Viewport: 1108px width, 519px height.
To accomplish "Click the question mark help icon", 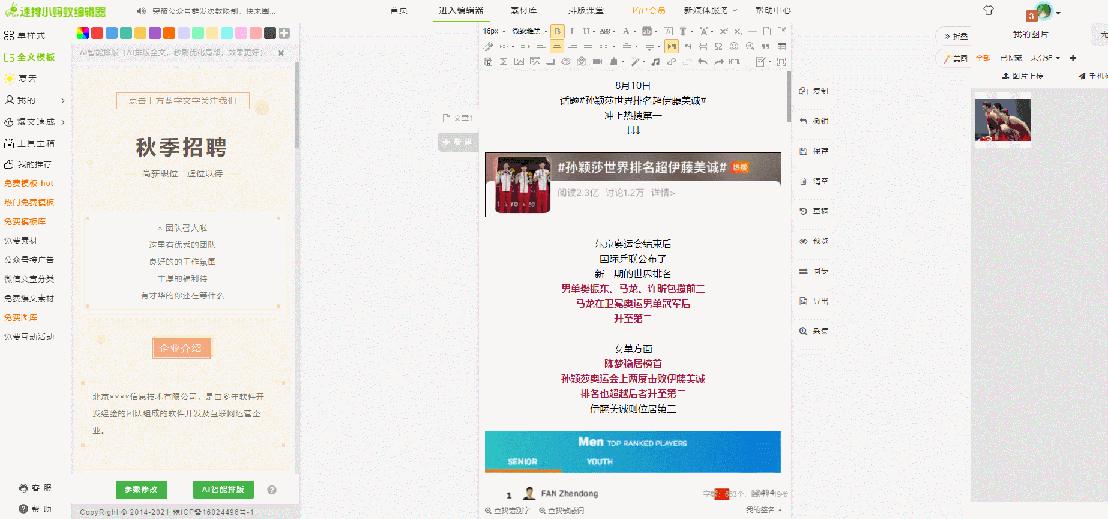I will pos(272,489).
